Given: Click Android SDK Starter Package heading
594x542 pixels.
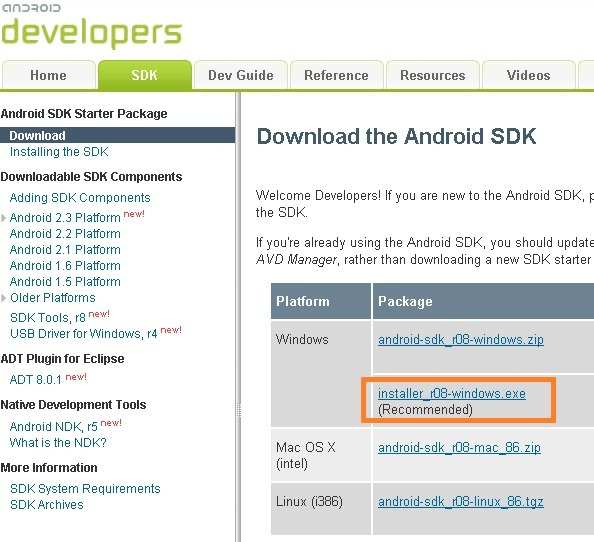Looking at the screenshot, I should point(84,113).
